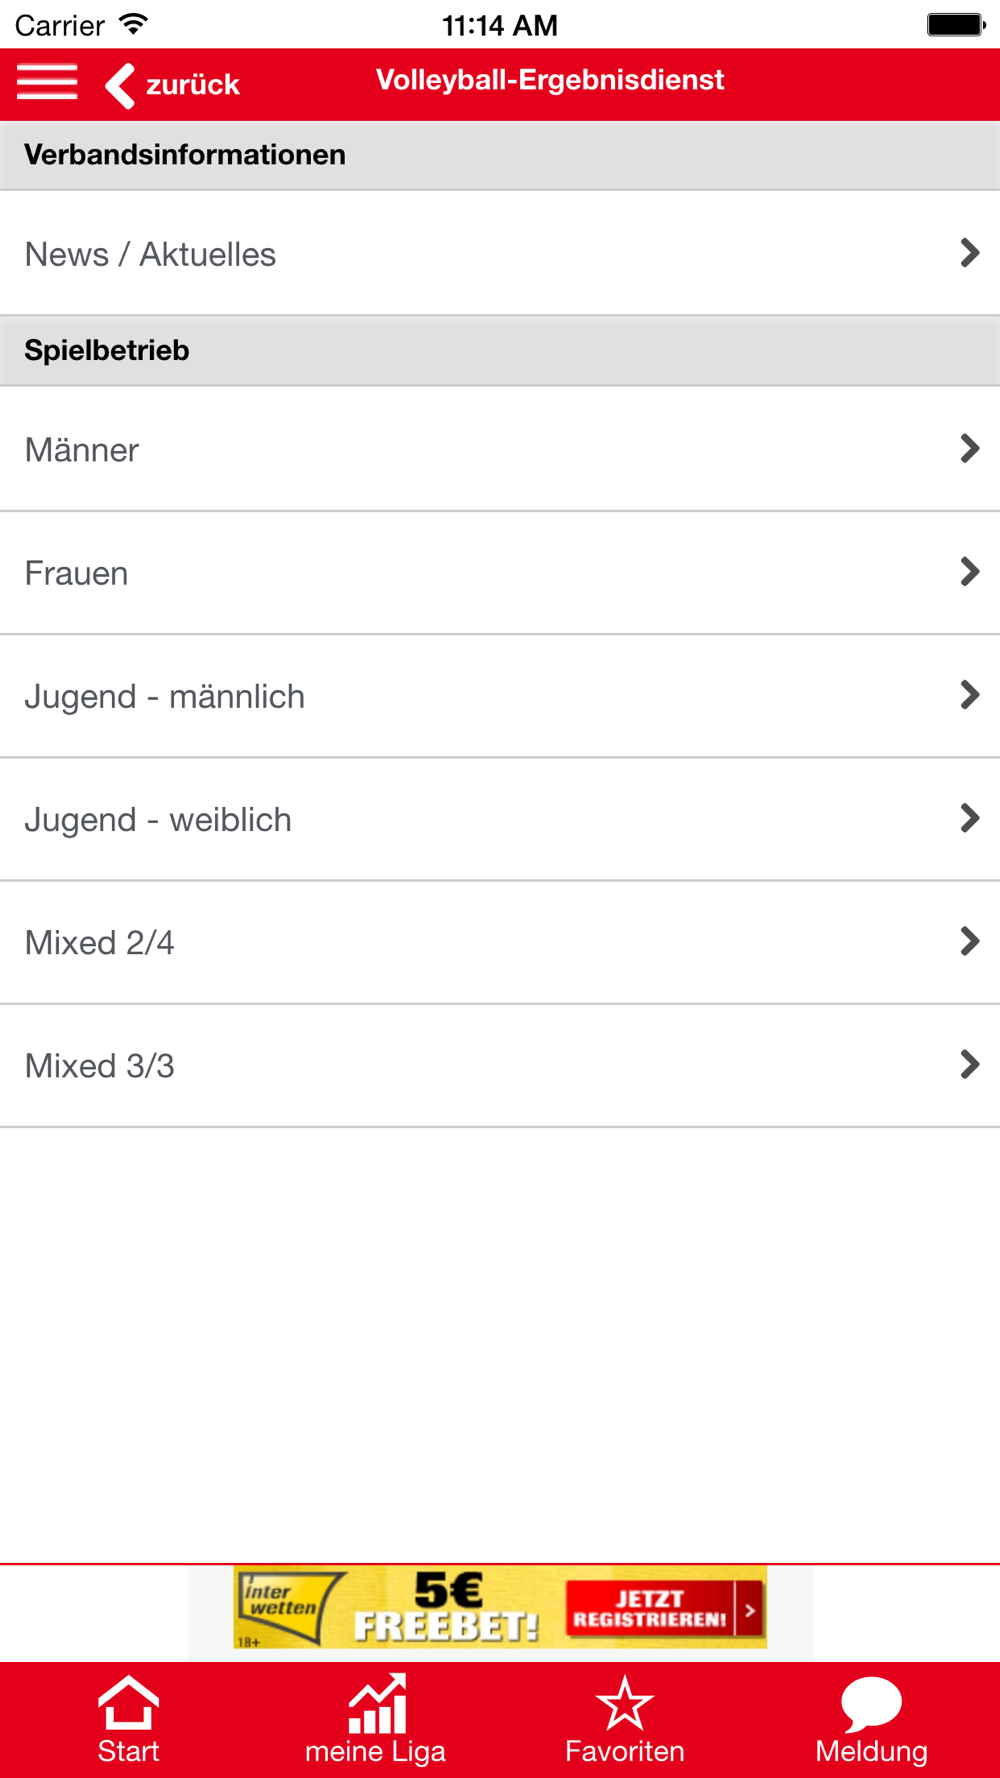Image resolution: width=1000 pixels, height=1778 pixels.
Task: Expand the Frauen row chevron
Action: (969, 571)
